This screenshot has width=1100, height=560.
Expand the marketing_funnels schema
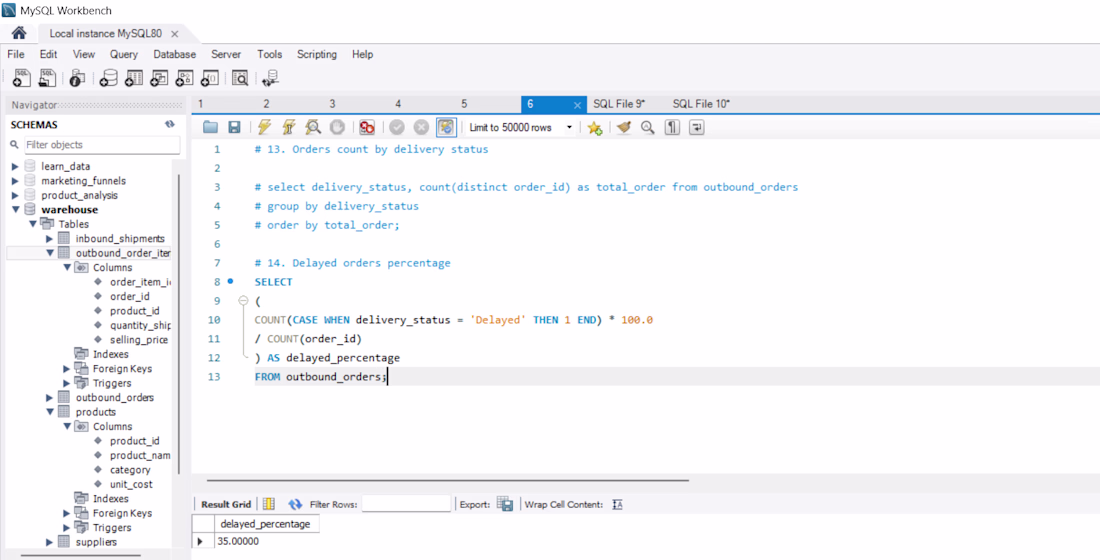[15, 181]
